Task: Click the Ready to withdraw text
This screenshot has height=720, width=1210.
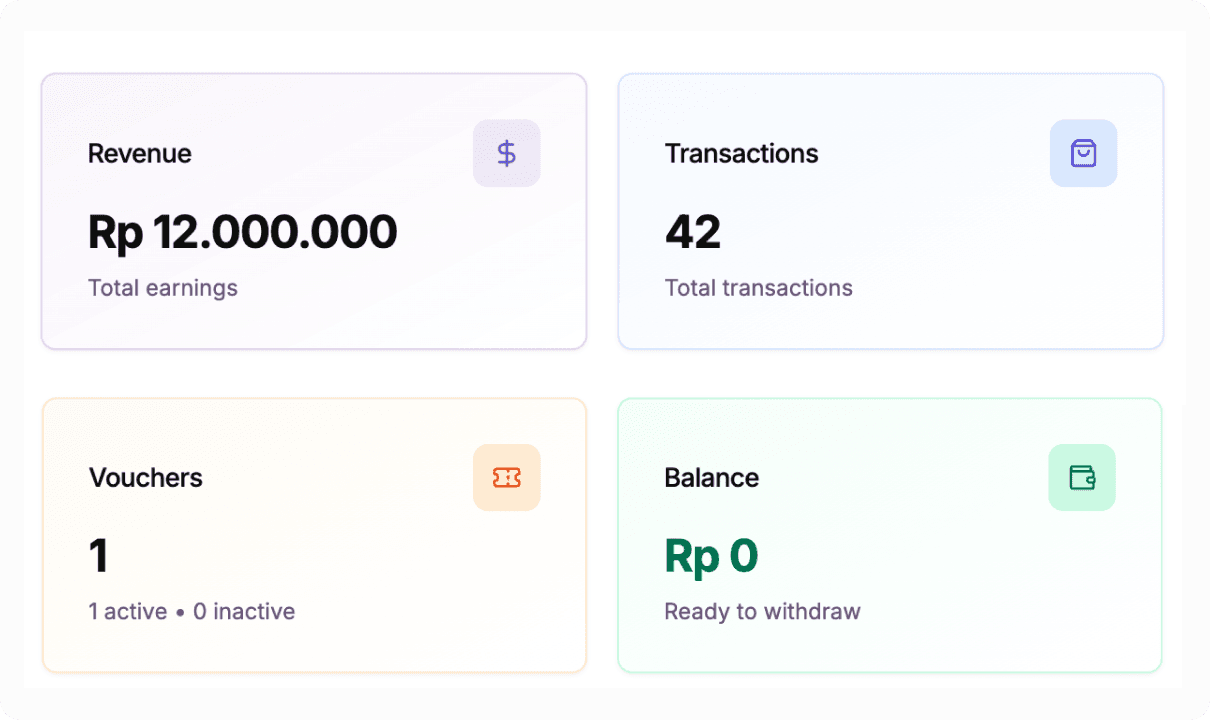Action: tap(762, 611)
